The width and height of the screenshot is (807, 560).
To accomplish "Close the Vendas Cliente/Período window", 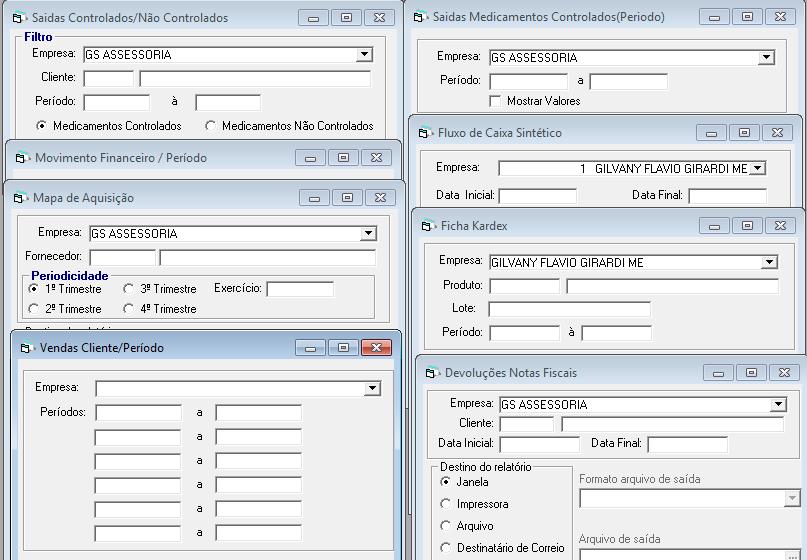I will coord(376,348).
